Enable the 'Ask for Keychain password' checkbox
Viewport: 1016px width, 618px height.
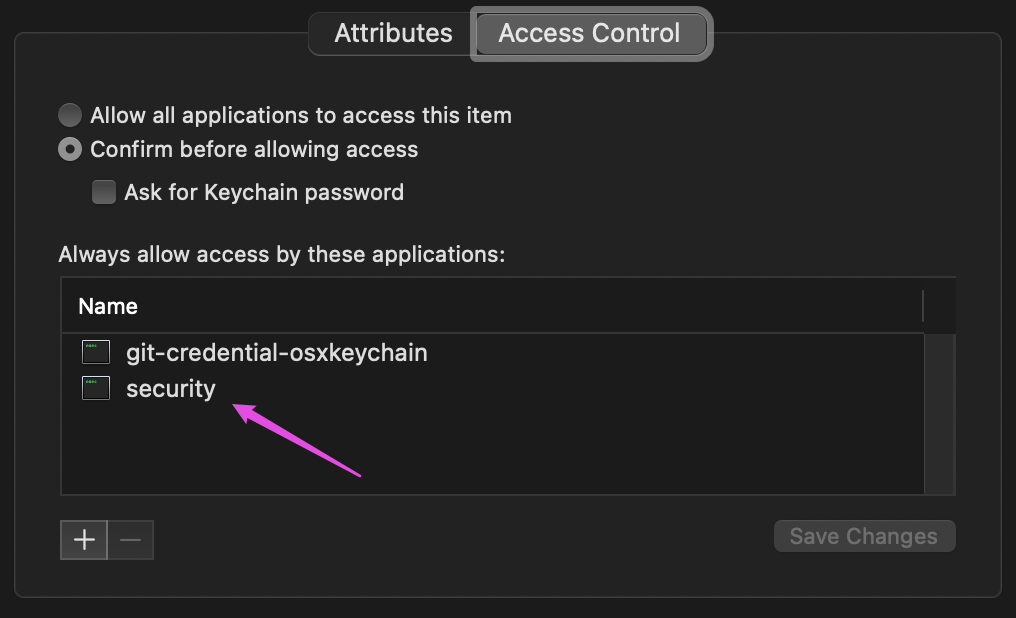tap(104, 192)
